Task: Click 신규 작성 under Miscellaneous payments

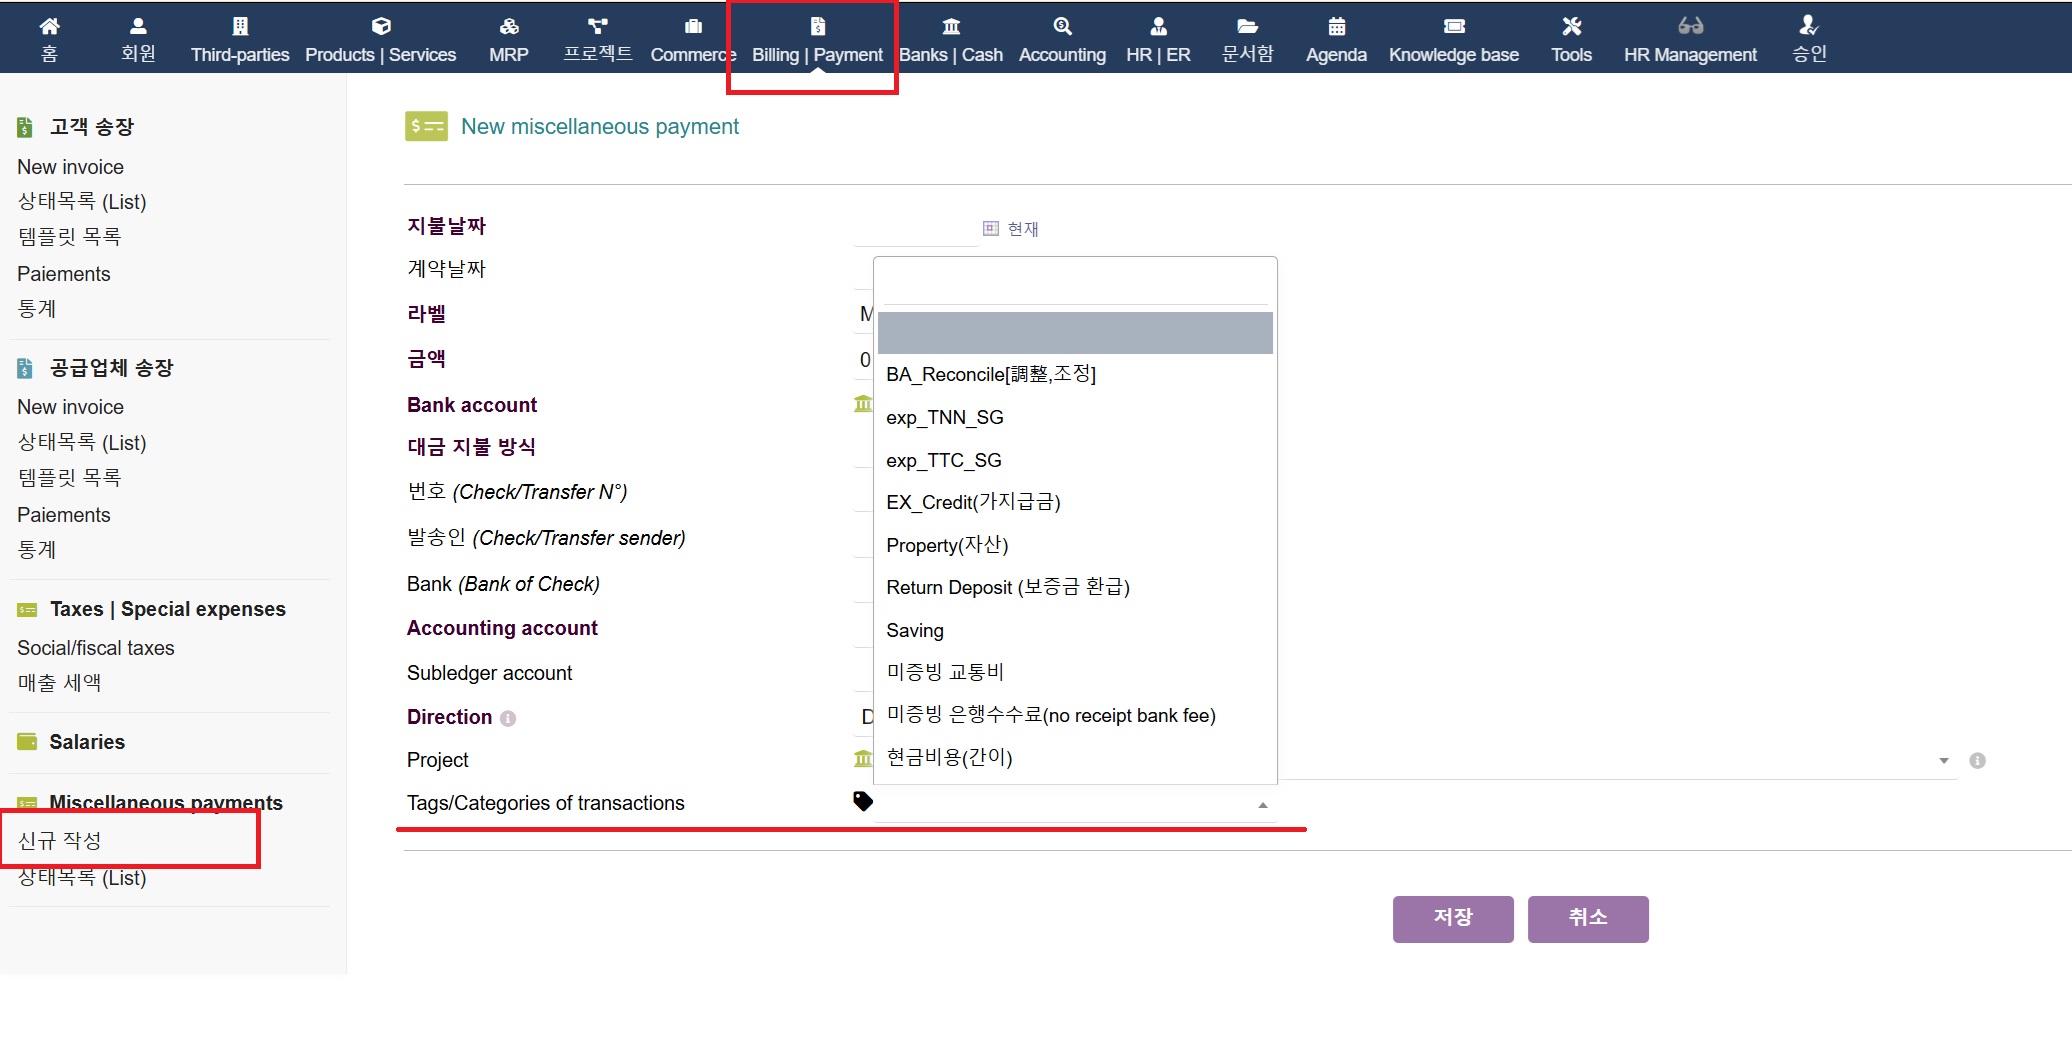Action: pos(60,840)
